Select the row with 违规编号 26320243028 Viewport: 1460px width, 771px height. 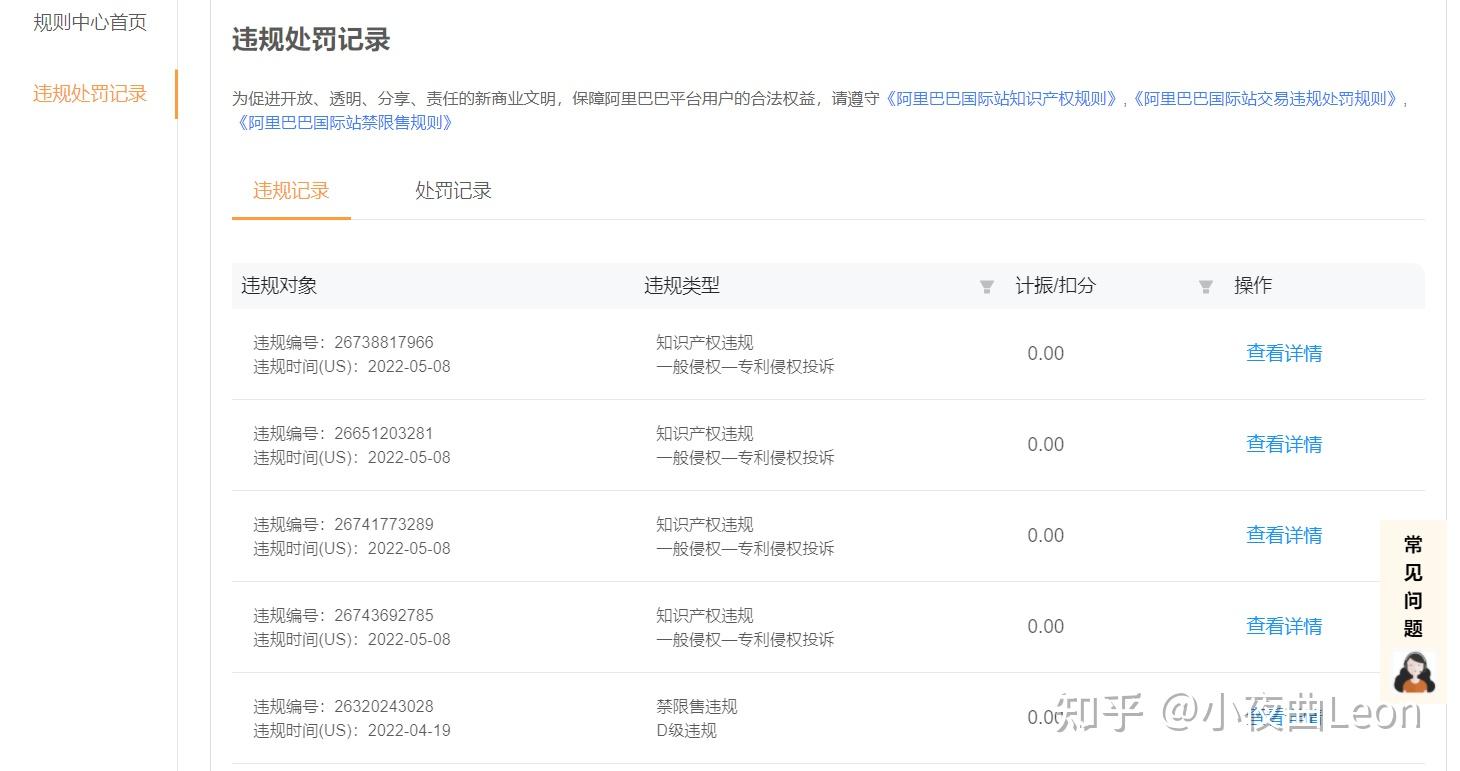pos(343,706)
